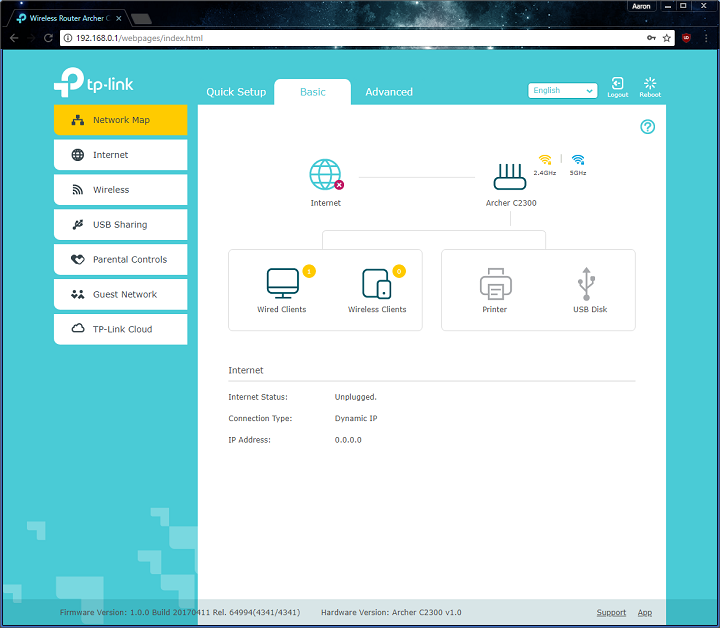This screenshot has height=628, width=720.
Task: Switch to the Quick Setup tab
Action: coord(236,92)
